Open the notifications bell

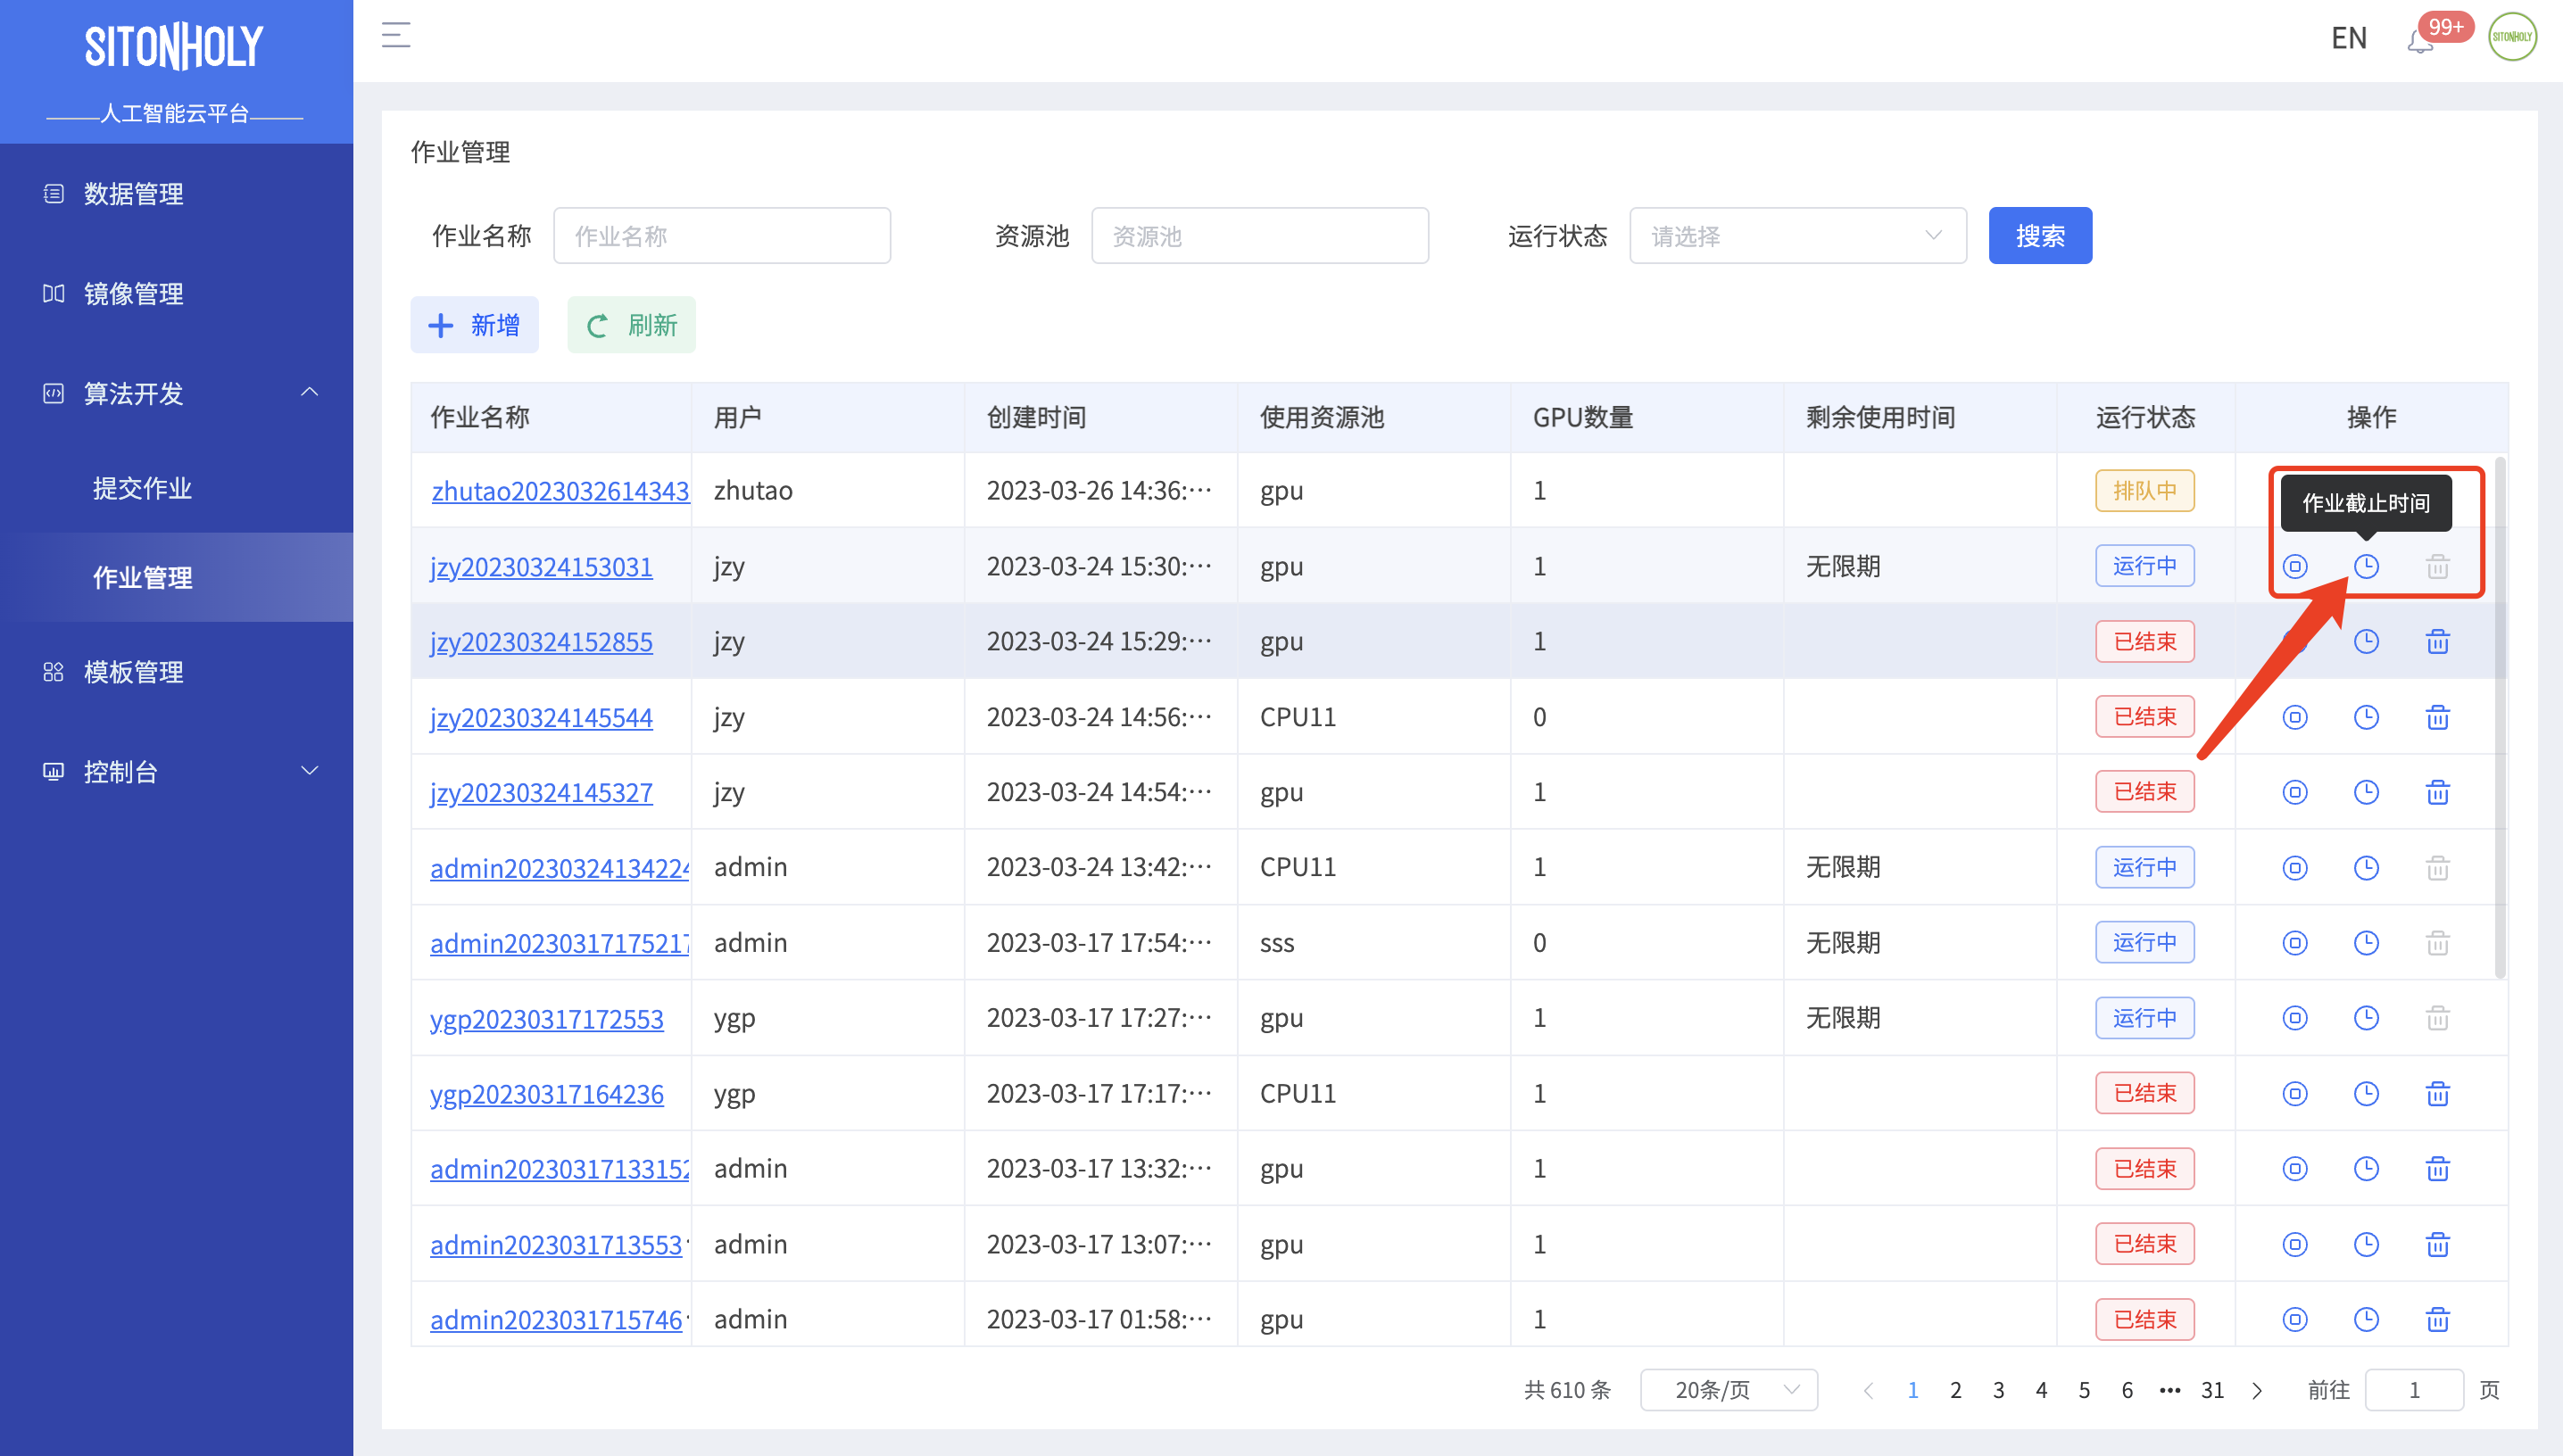(x=2420, y=41)
